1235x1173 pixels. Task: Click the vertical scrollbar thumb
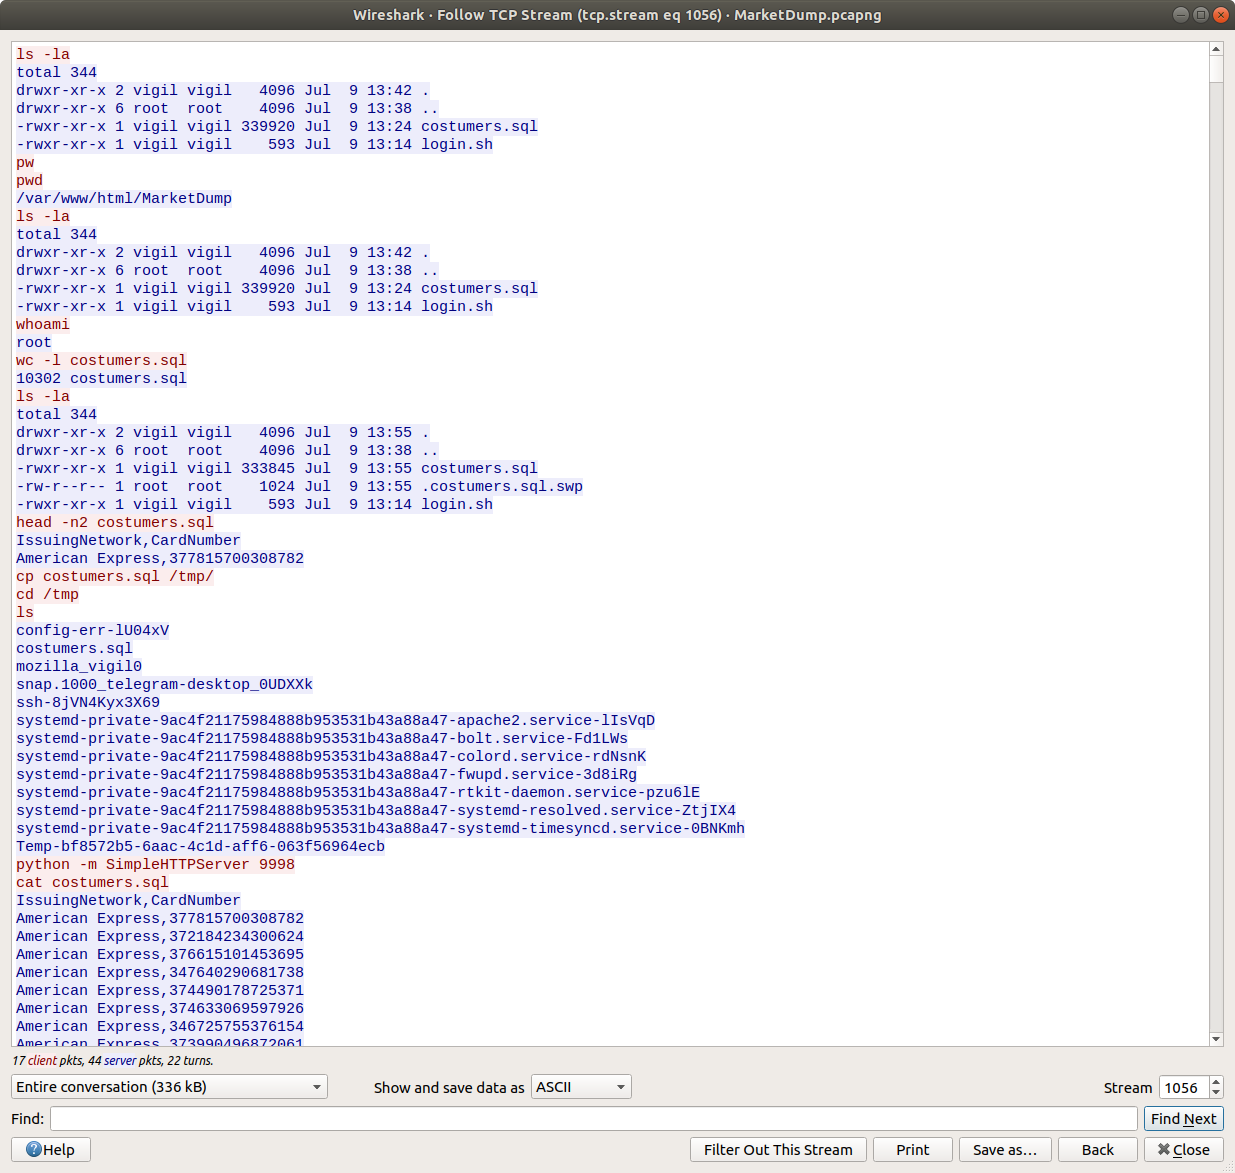[x=1216, y=70]
